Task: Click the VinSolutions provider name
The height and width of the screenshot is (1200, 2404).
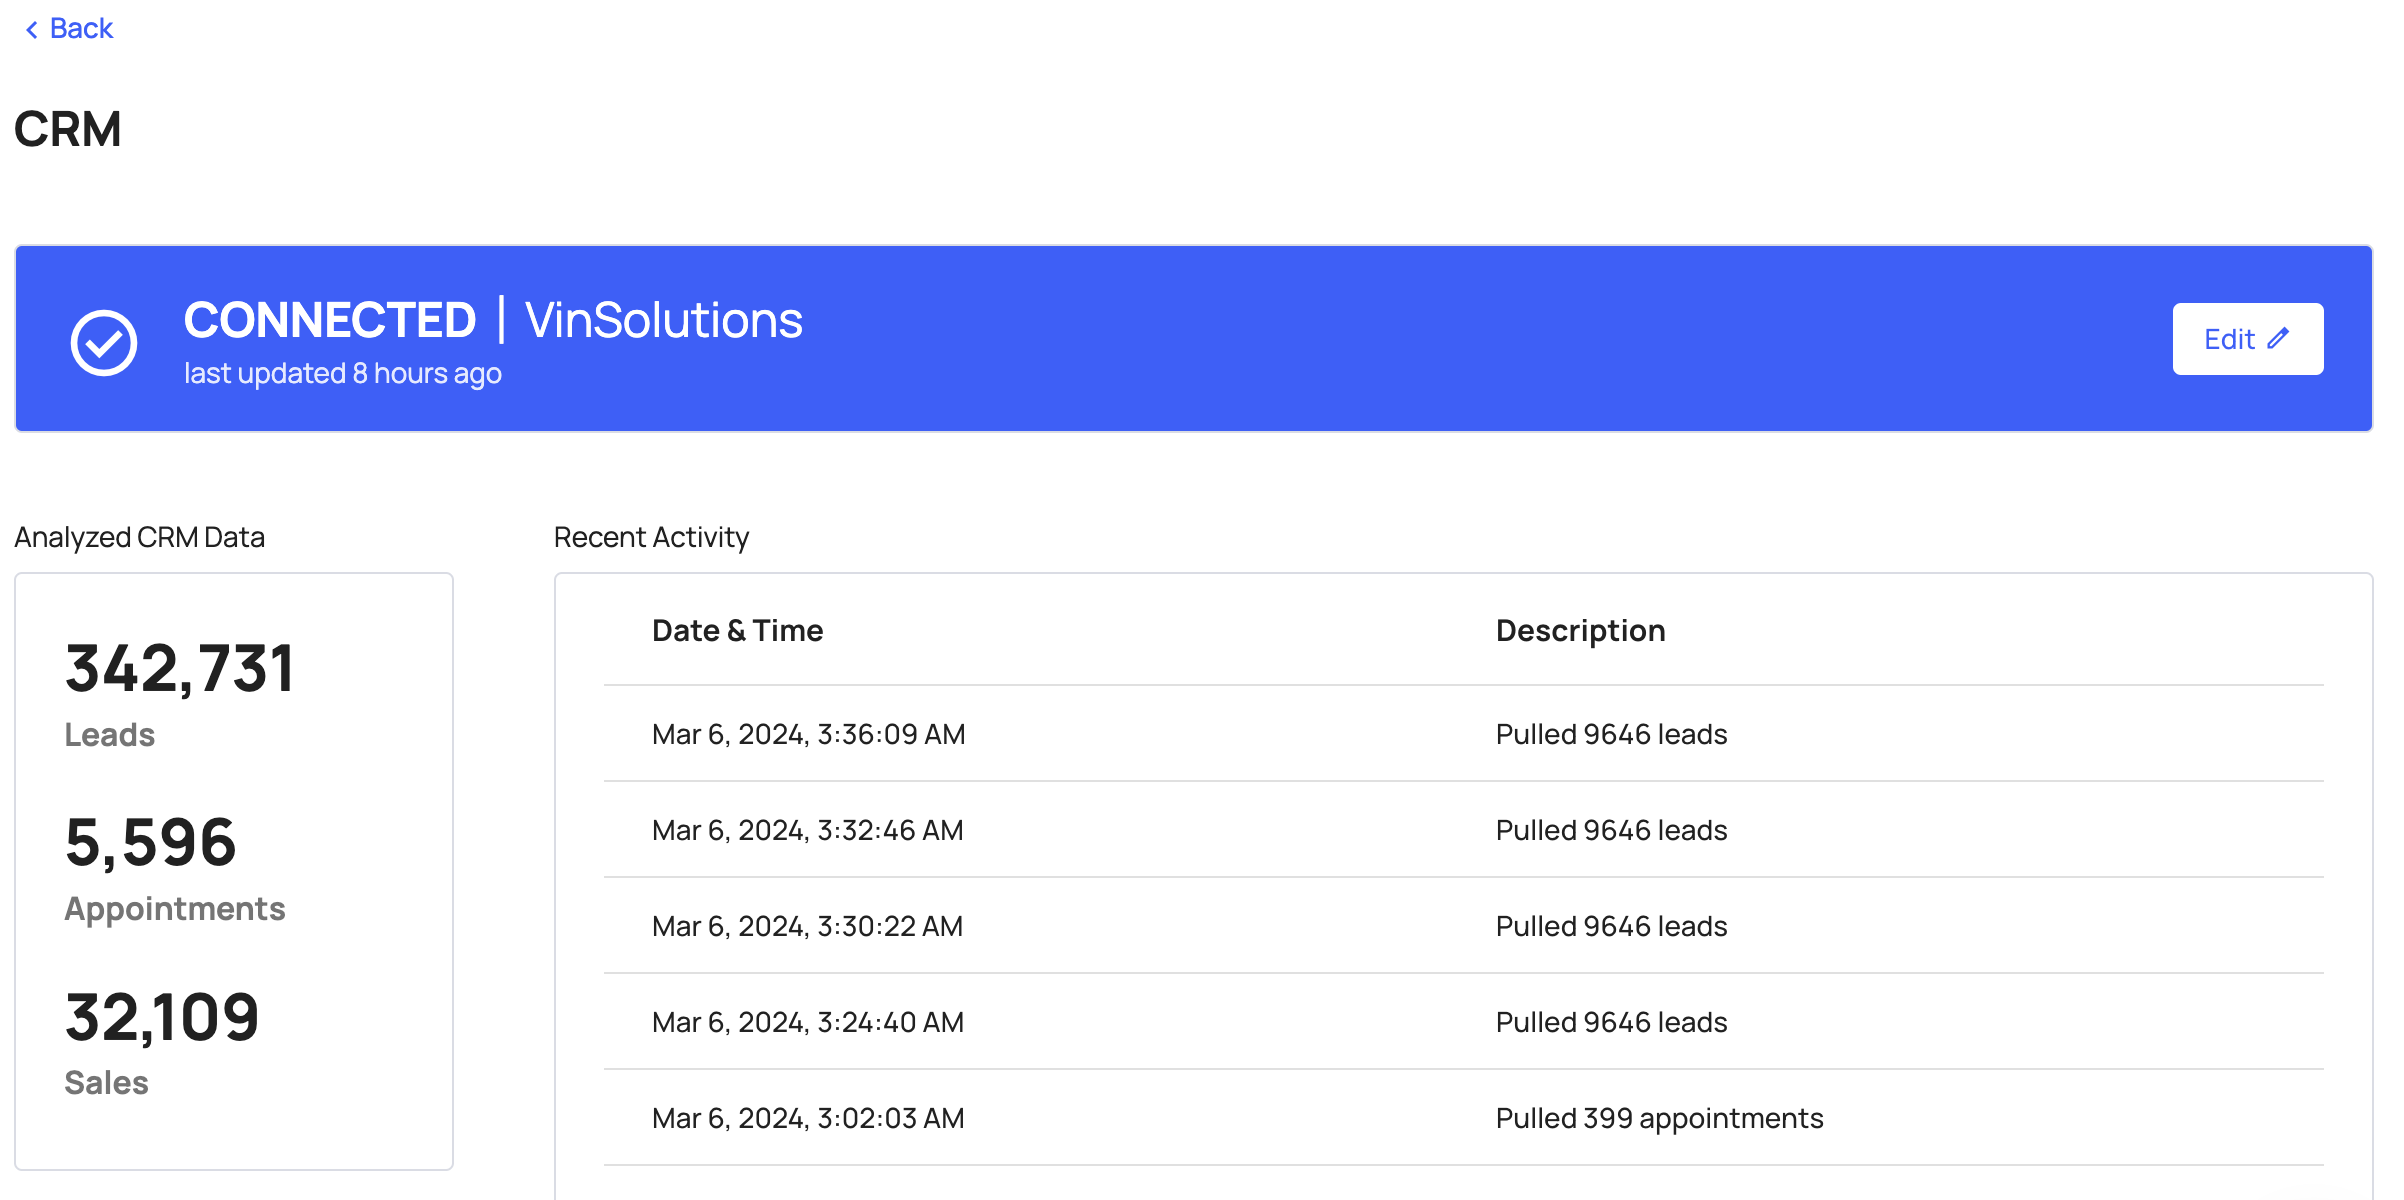Action: point(663,320)
